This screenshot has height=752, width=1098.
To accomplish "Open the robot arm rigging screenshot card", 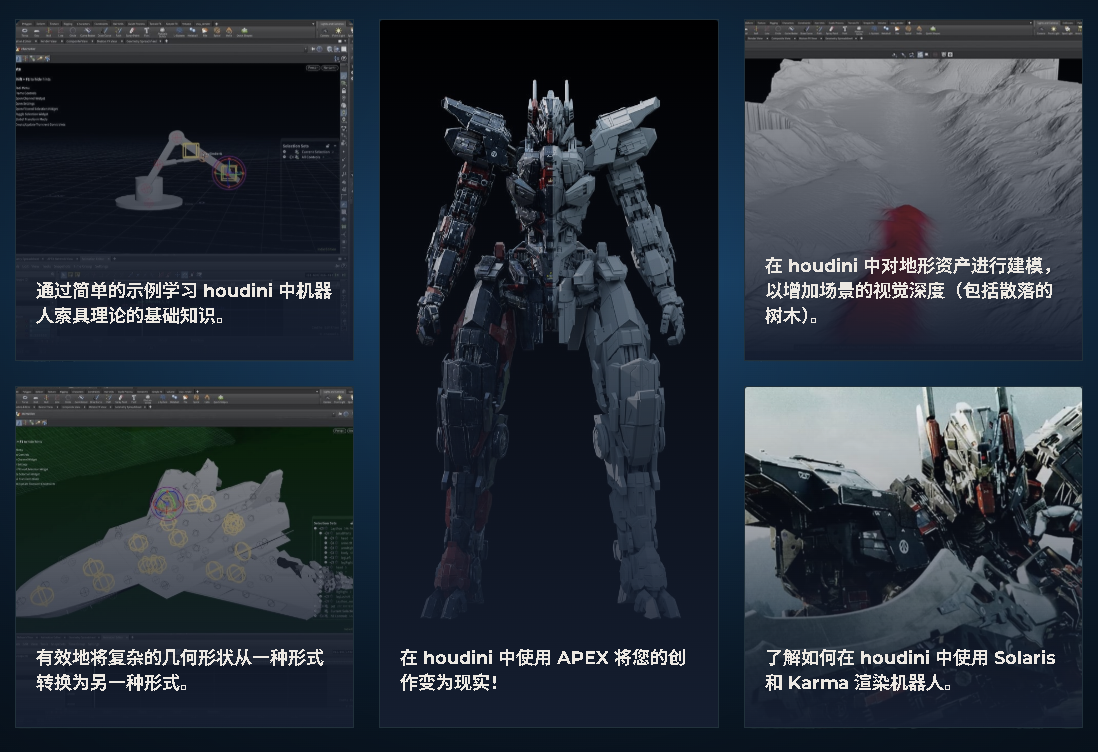I will pyautogui.click(x=184, y=190).
